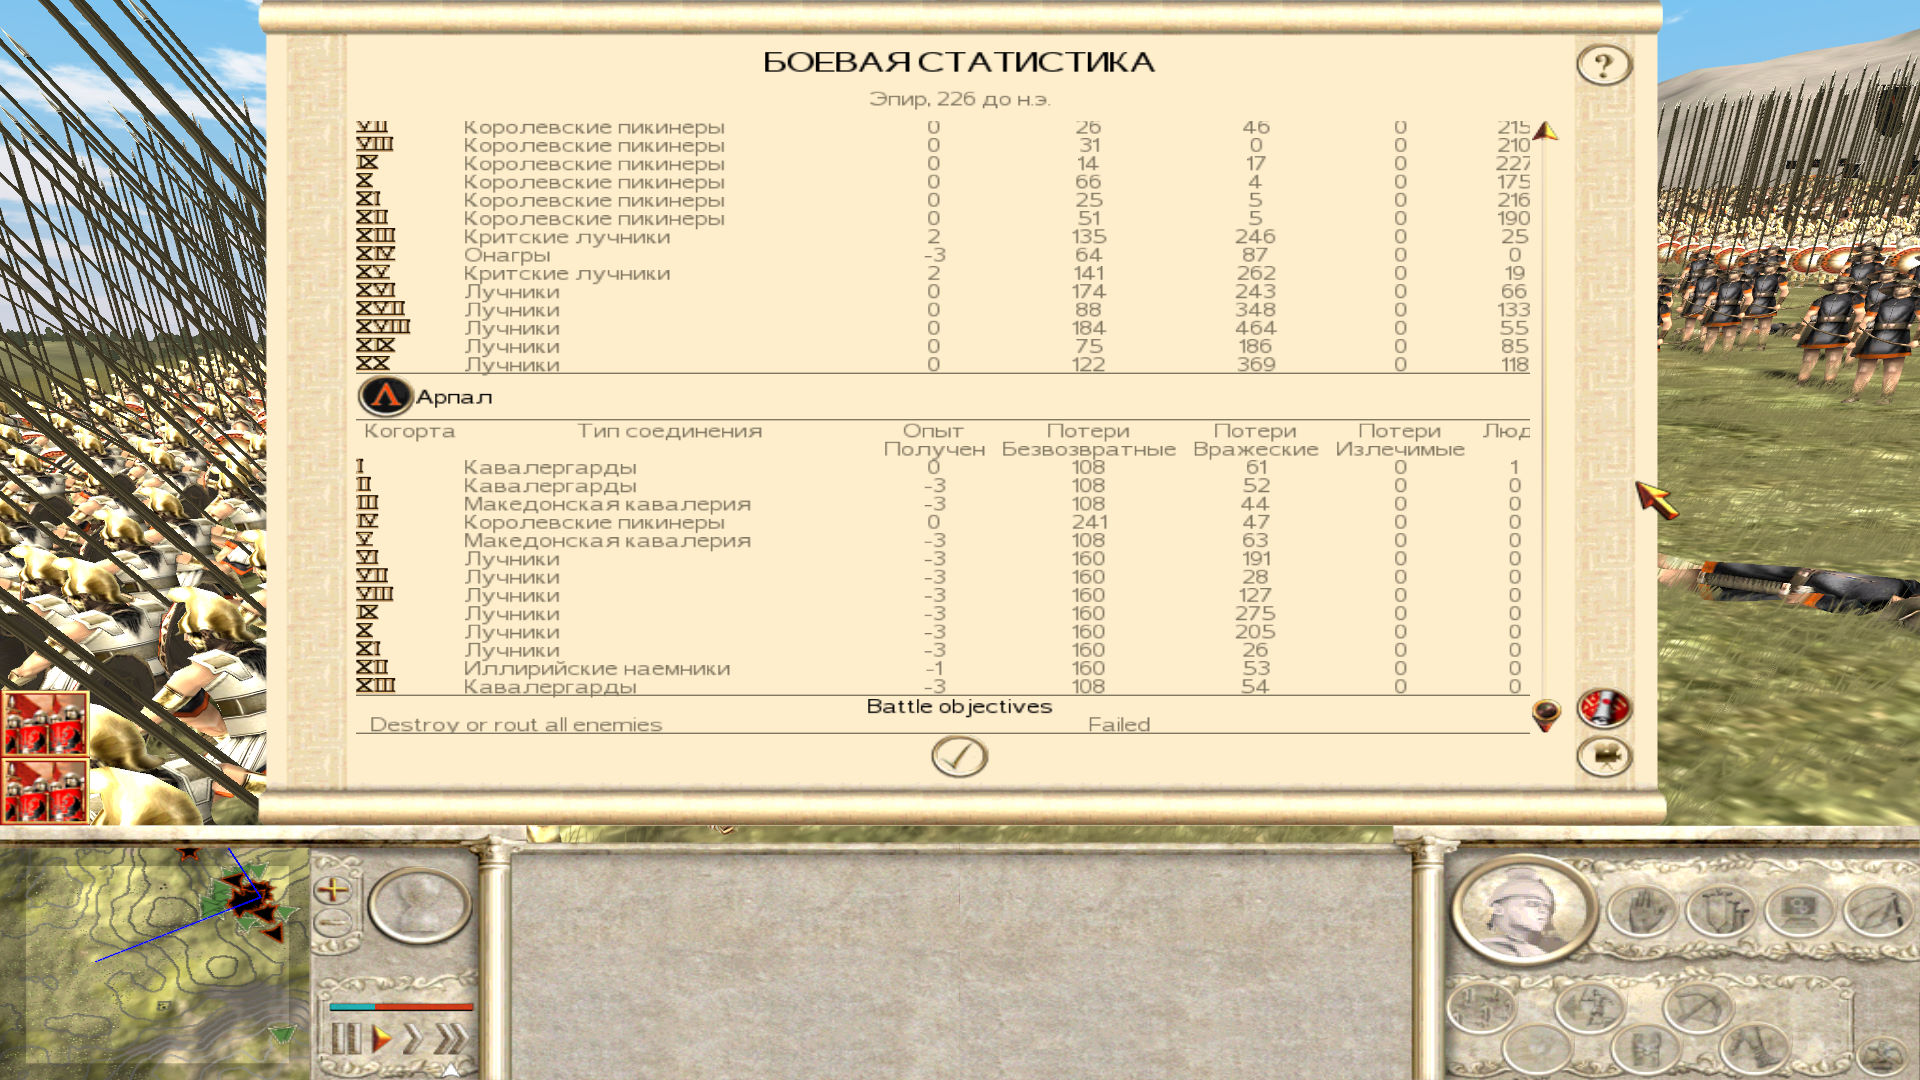Click the red banner icon beside the scroll
The image size is (1920, 1080).
pos(1604,709)
